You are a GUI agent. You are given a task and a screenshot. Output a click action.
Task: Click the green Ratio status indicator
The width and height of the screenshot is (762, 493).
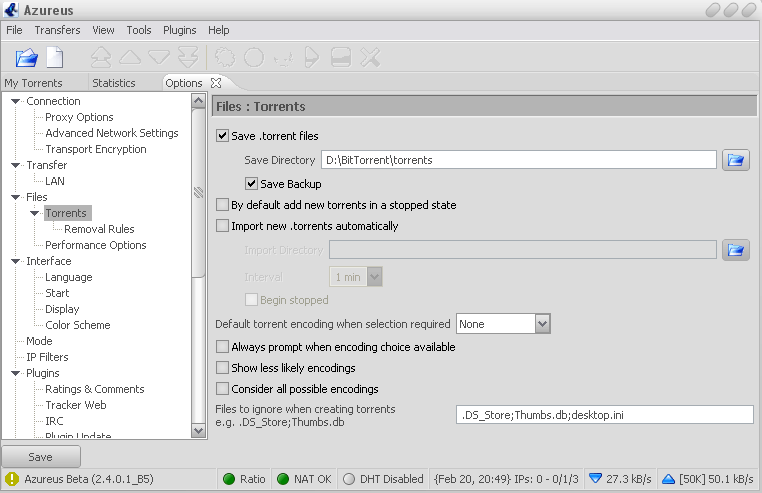point(228,479)
